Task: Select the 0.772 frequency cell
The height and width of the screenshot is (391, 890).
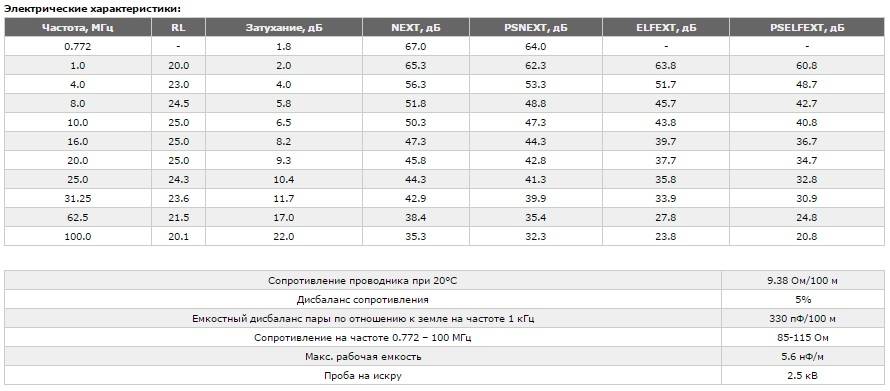Action: pos(78,47)
